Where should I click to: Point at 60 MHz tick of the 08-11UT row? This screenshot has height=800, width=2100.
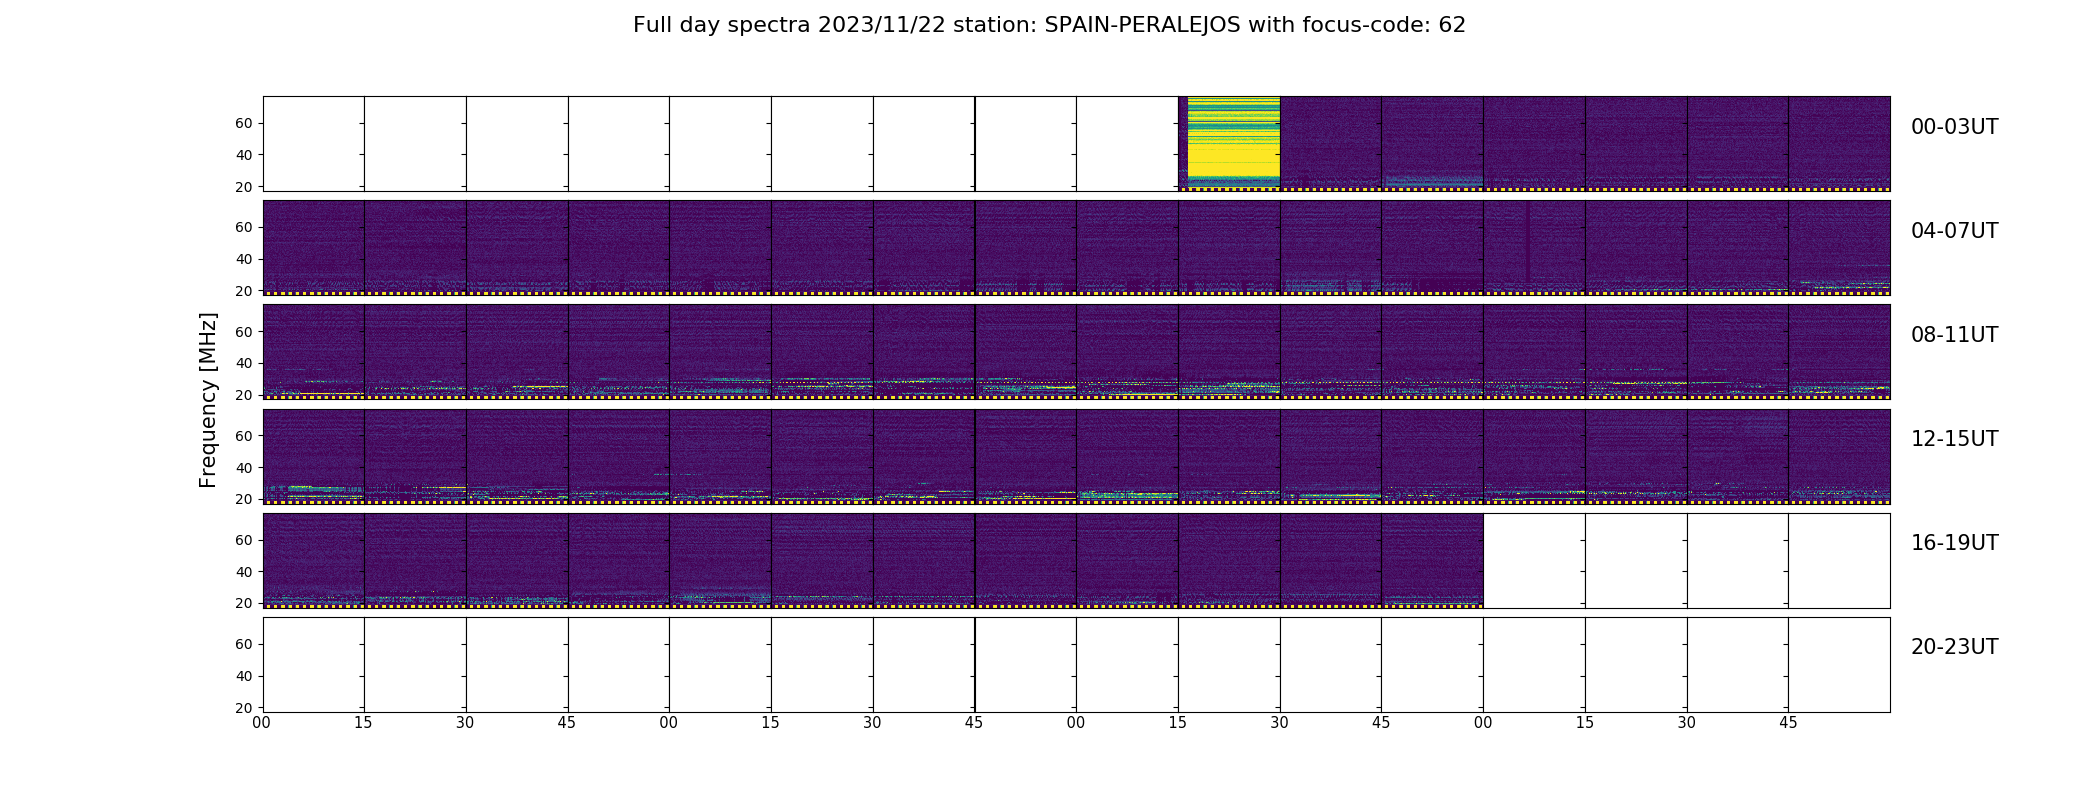pyautogui.click(x=244, y=331)
